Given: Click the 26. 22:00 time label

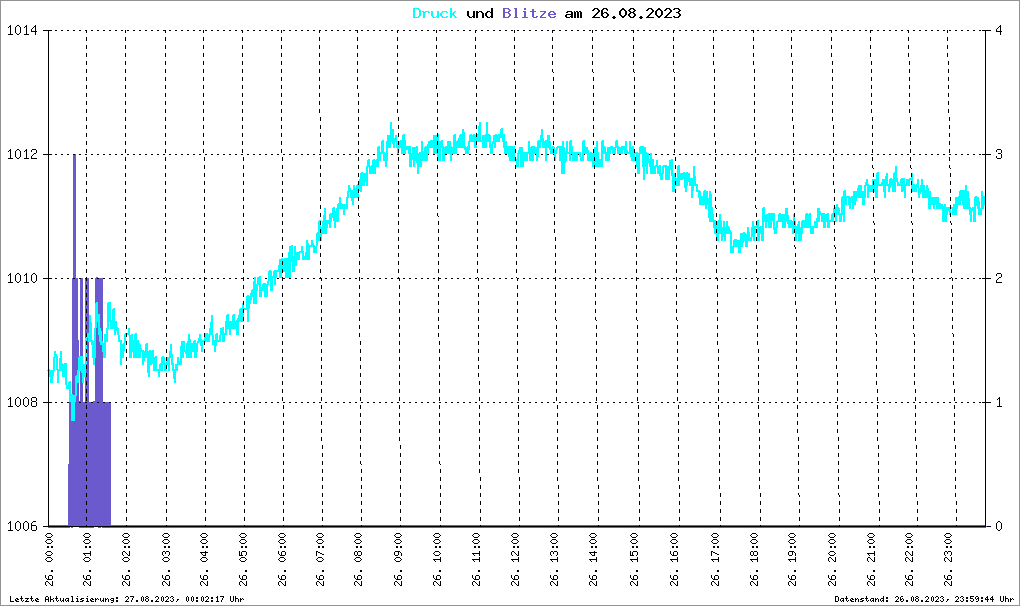Looking at the screenshot, I should pyautogui.click(x=909, y=559).
